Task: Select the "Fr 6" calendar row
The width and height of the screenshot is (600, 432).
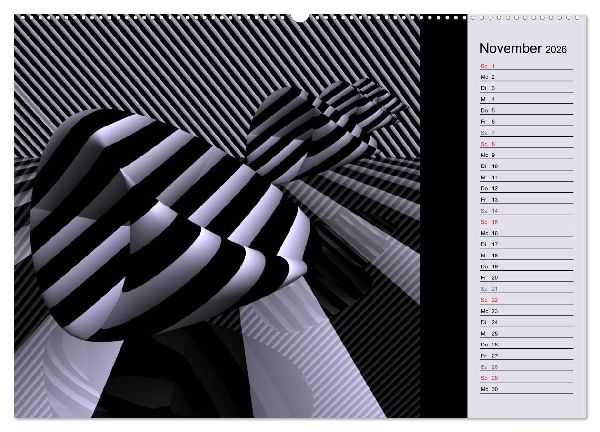Action: [x=527, y=122]
